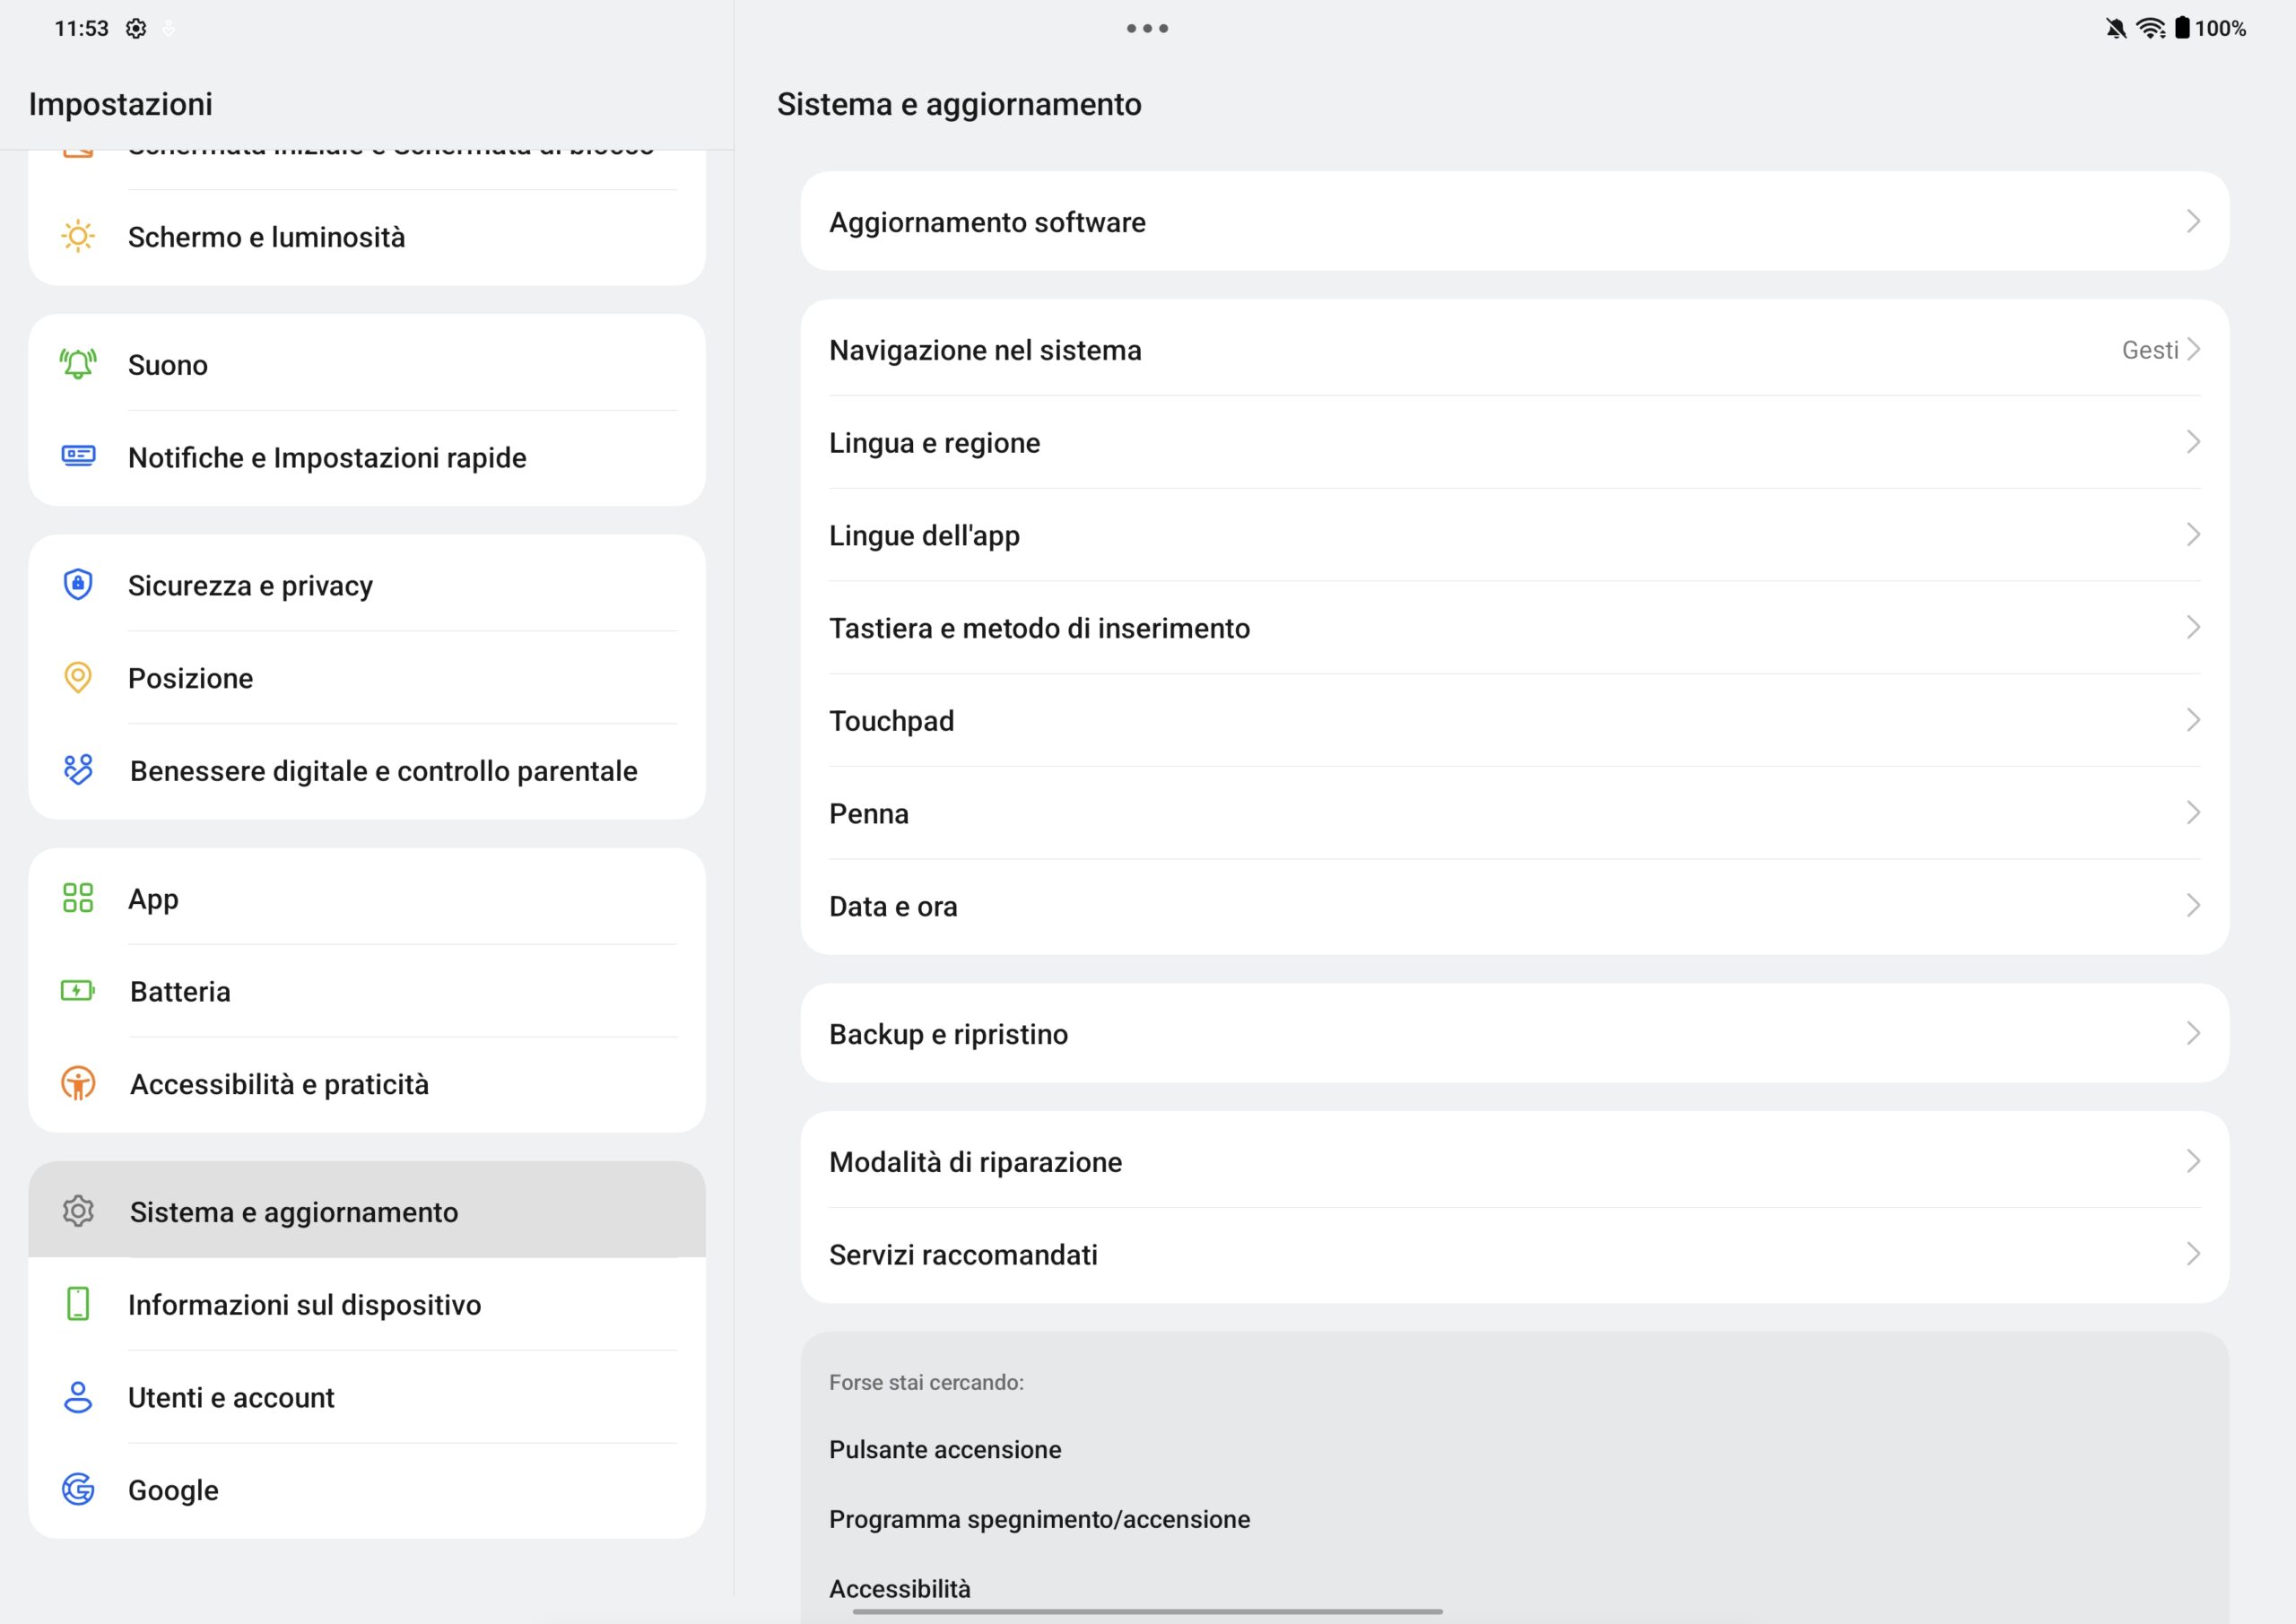The width and height of the screenshot is (2296, 1624).
Task: Expand the Data e ora chevron
Action: (2193, 905)
